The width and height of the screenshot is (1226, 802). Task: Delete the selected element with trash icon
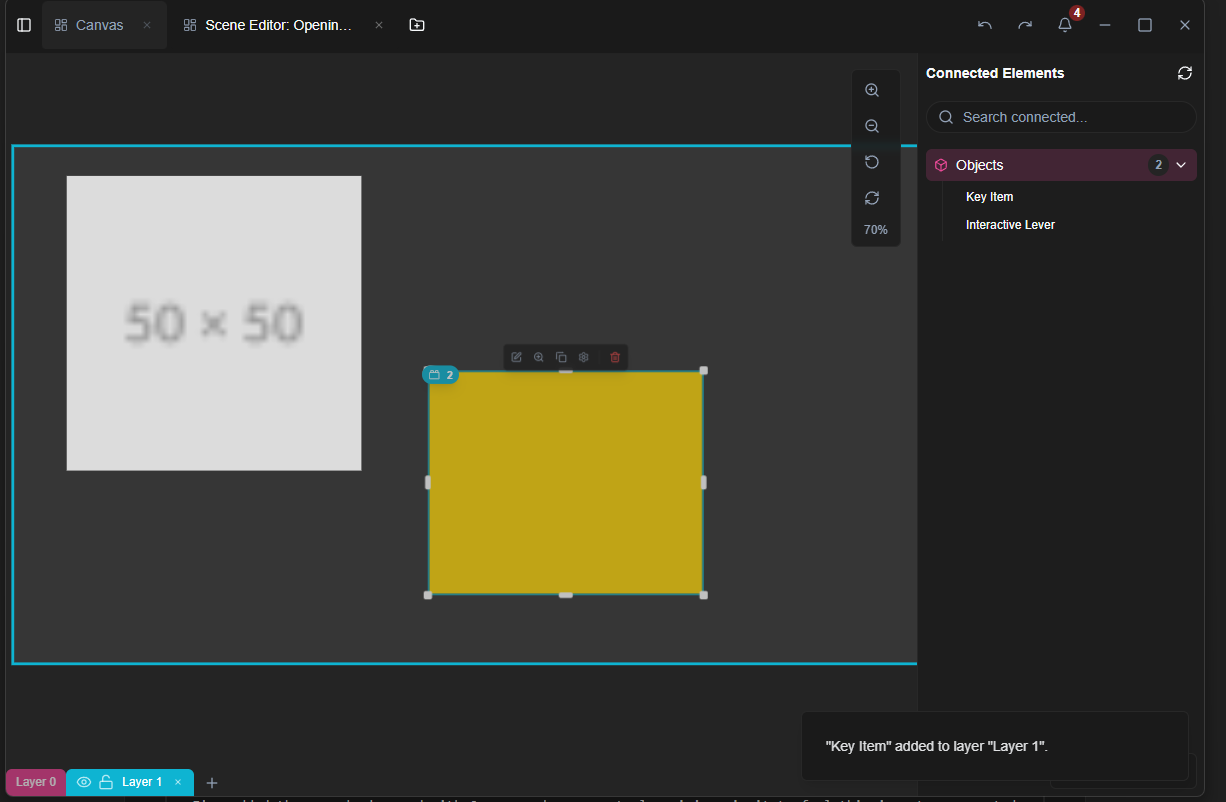(x=615, y=357)
